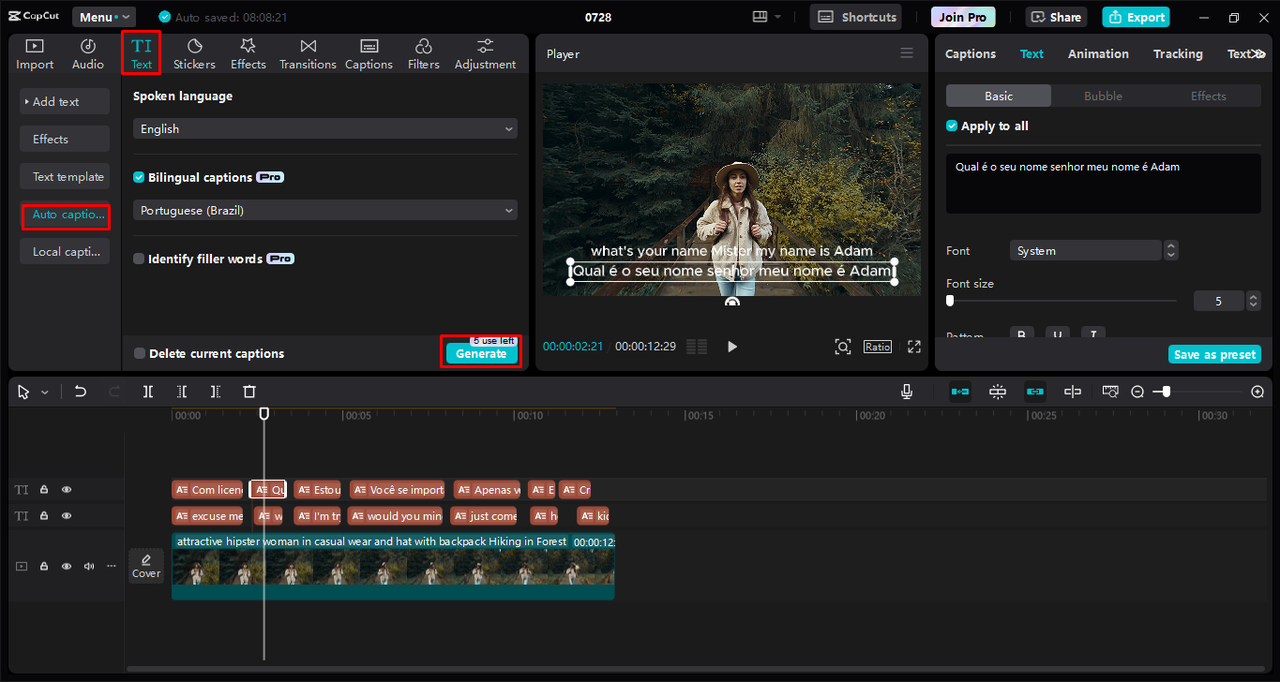Click the microphone record voiceover icon
Viewport: 1280px width, 682px height.
pyautogui.click(x=907, y=392)
